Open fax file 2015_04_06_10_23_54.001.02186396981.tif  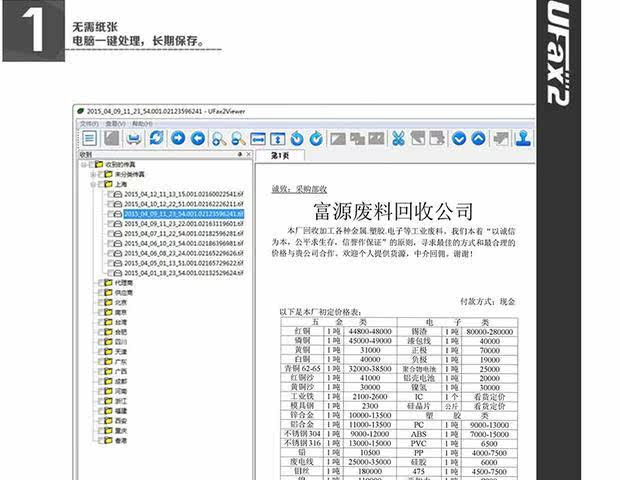pyautogui.click(x=184, y=244)
